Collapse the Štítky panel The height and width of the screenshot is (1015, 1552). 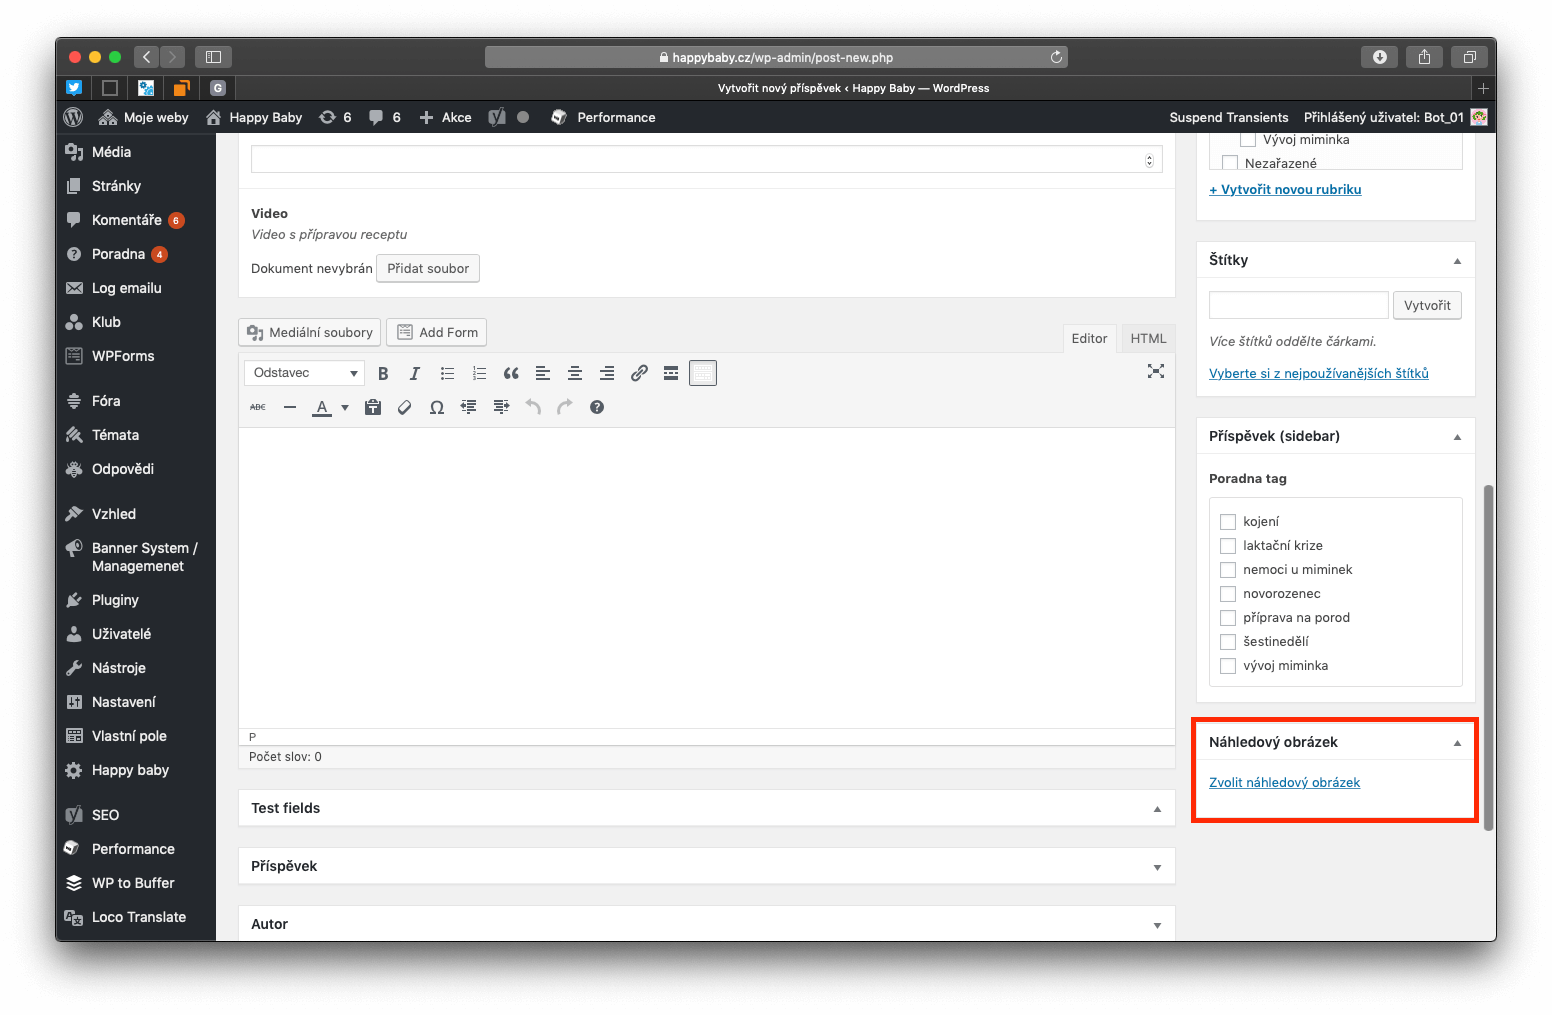click(x=1457, y=261)
